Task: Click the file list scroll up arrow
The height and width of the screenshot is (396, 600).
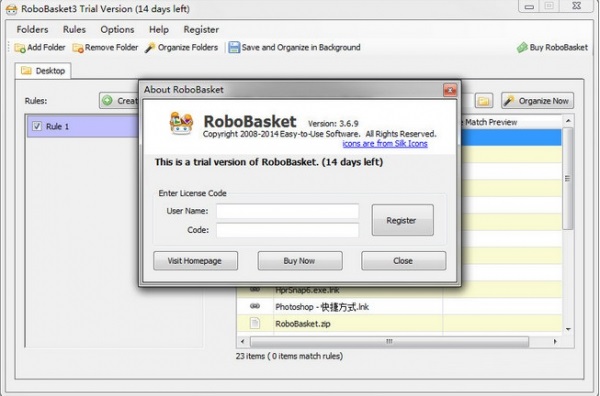Action: click(x=568, y=121)
